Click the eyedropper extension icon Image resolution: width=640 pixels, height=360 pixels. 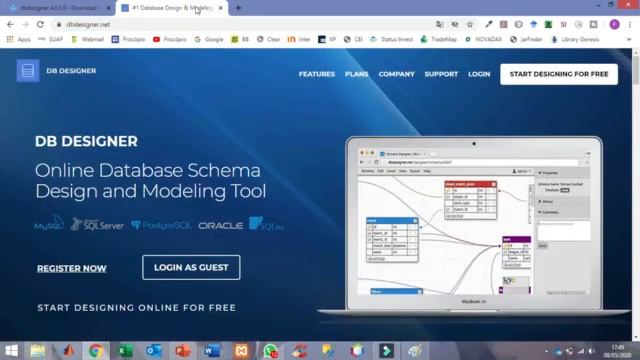(x=489, y=24)
